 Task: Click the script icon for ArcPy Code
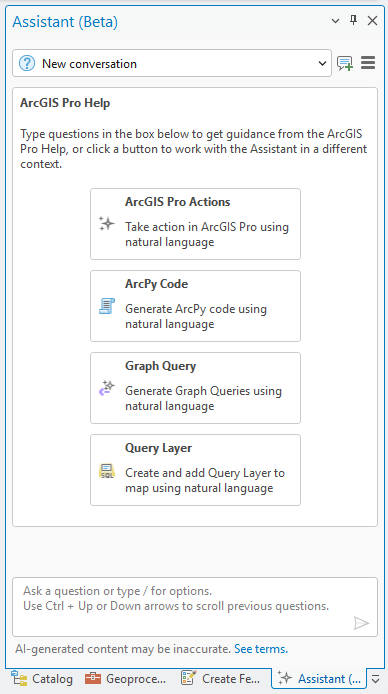[107, 306]
